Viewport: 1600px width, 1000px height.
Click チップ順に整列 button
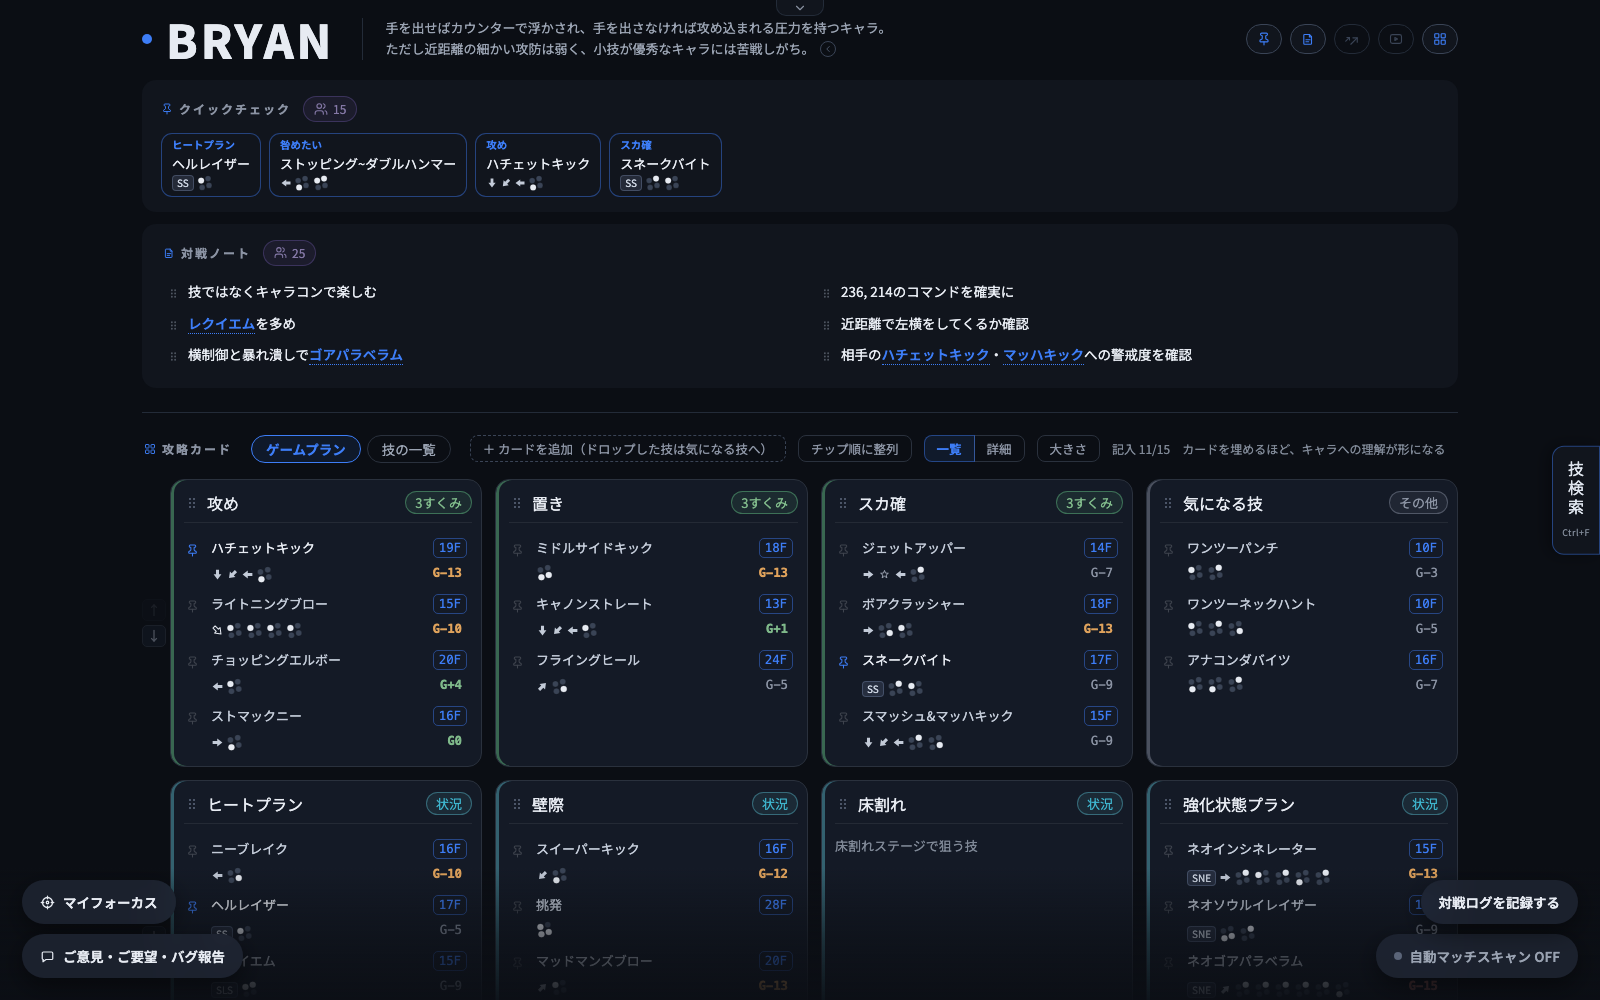tap(855, 449)
